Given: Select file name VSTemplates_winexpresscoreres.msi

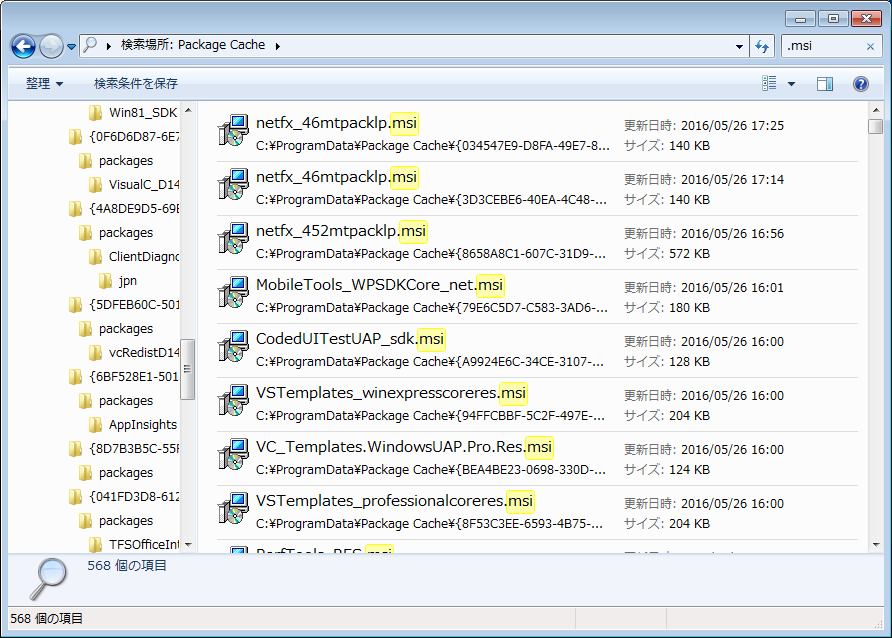Looking at the screenshot, I should tap(391, 393).
